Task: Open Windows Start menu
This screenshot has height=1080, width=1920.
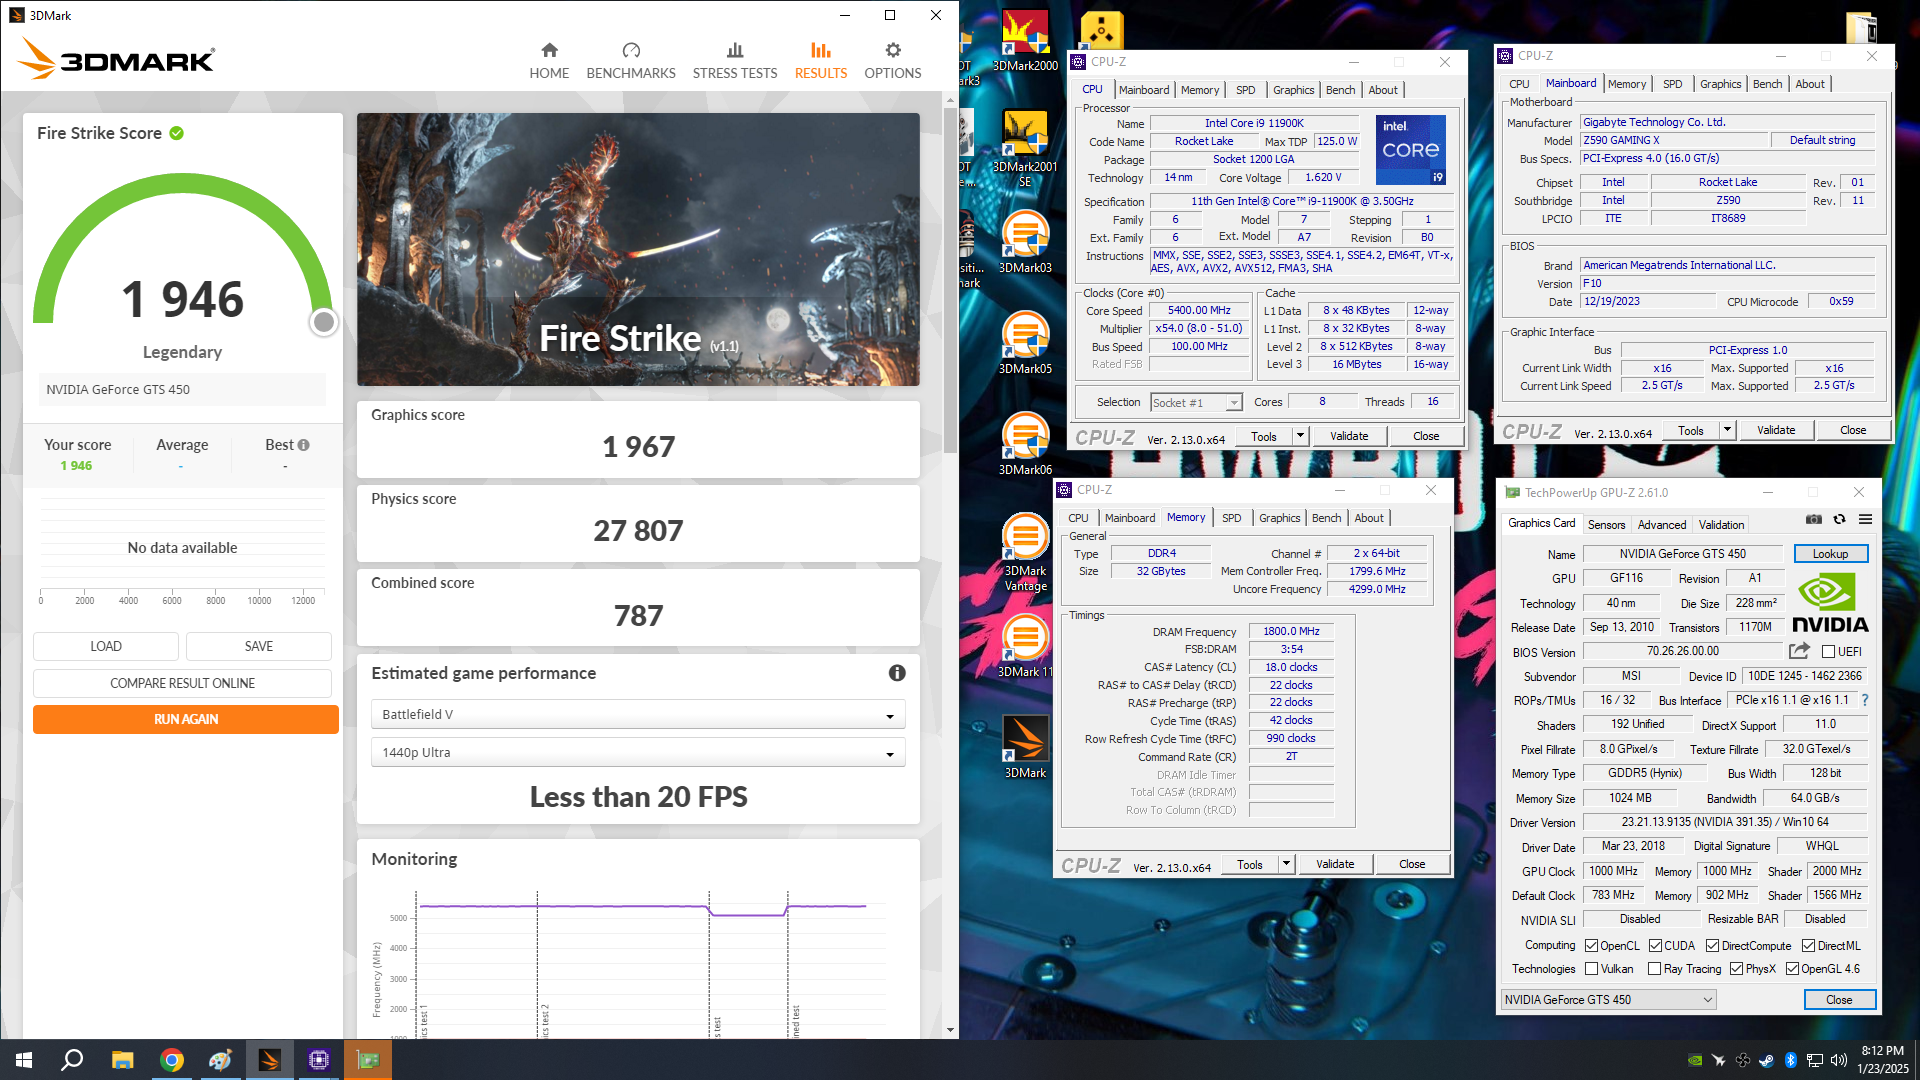Action: click(24, 1060)
